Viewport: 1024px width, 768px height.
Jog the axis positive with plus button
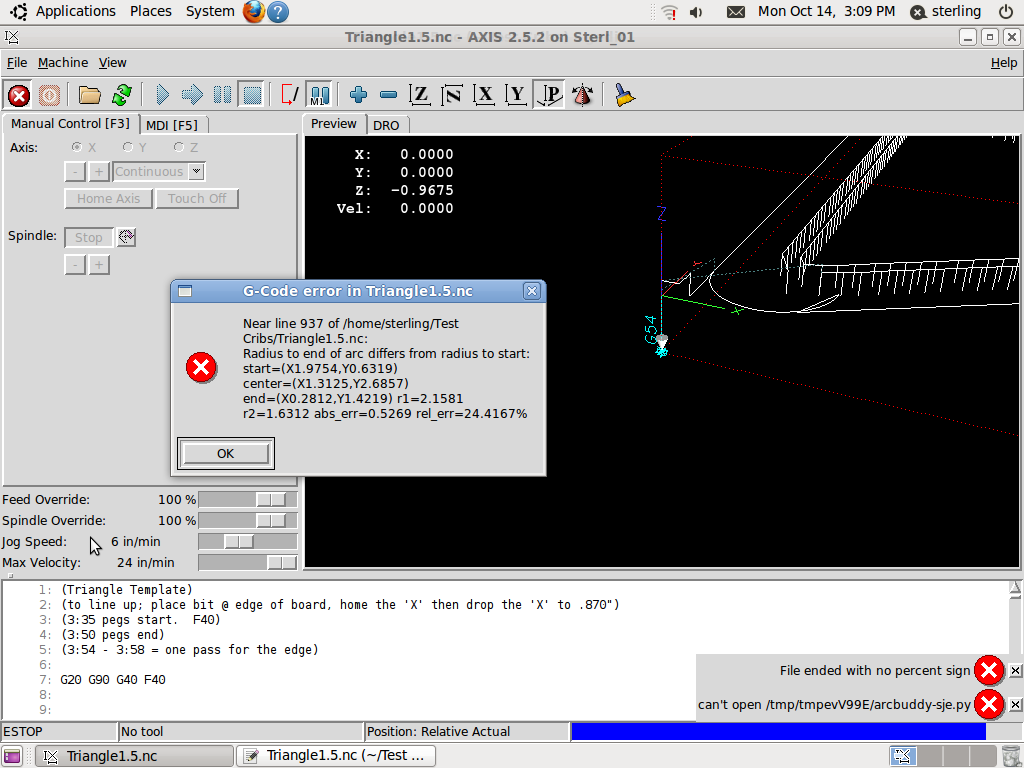99,172
